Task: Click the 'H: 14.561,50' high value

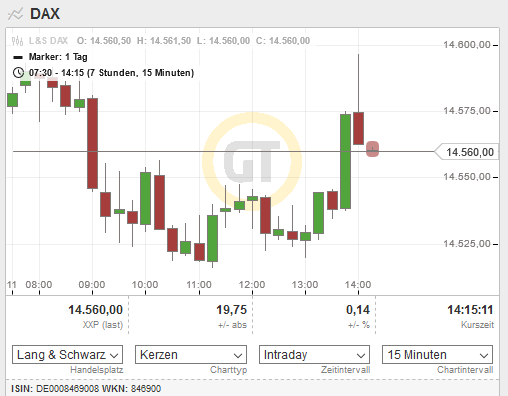Action: 164,41
